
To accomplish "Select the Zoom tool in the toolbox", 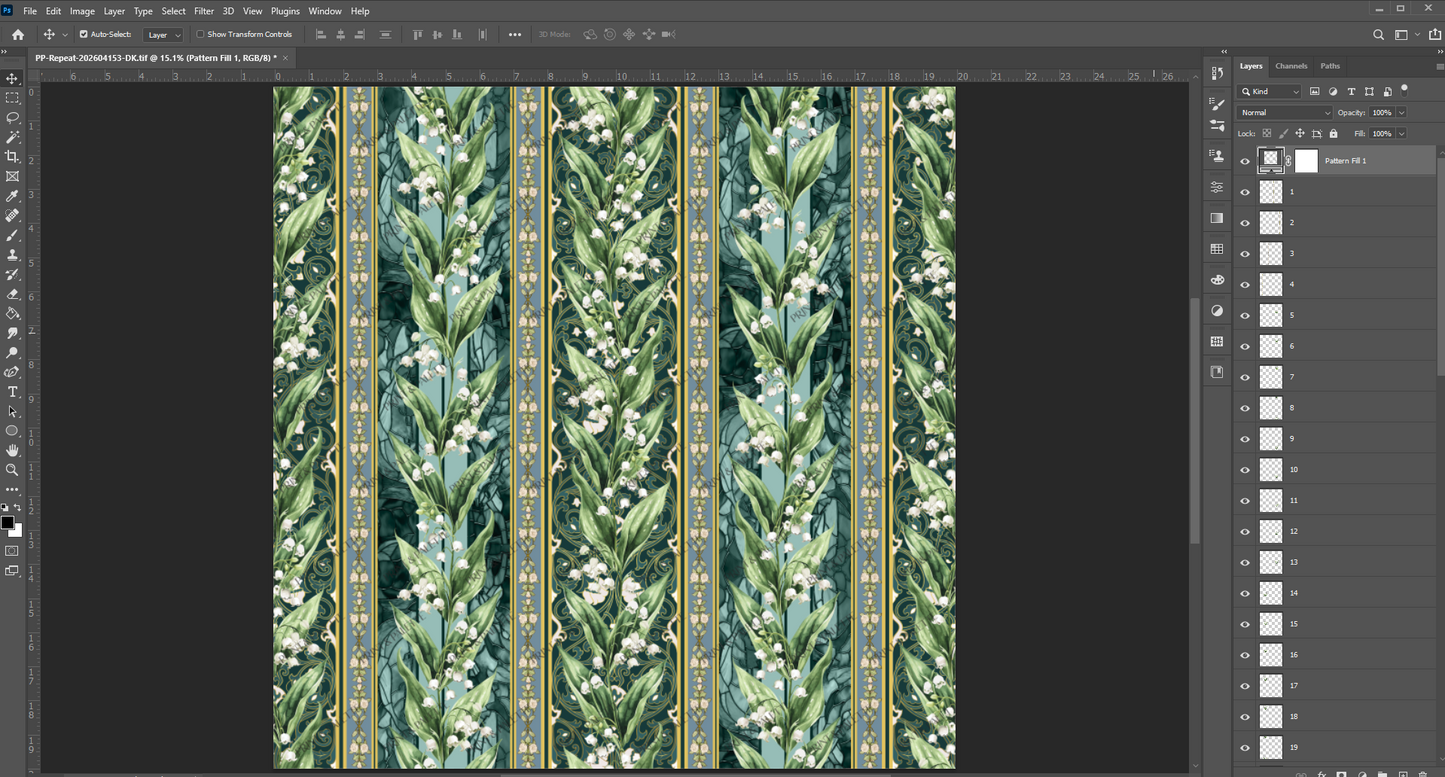I will (12, 470).
